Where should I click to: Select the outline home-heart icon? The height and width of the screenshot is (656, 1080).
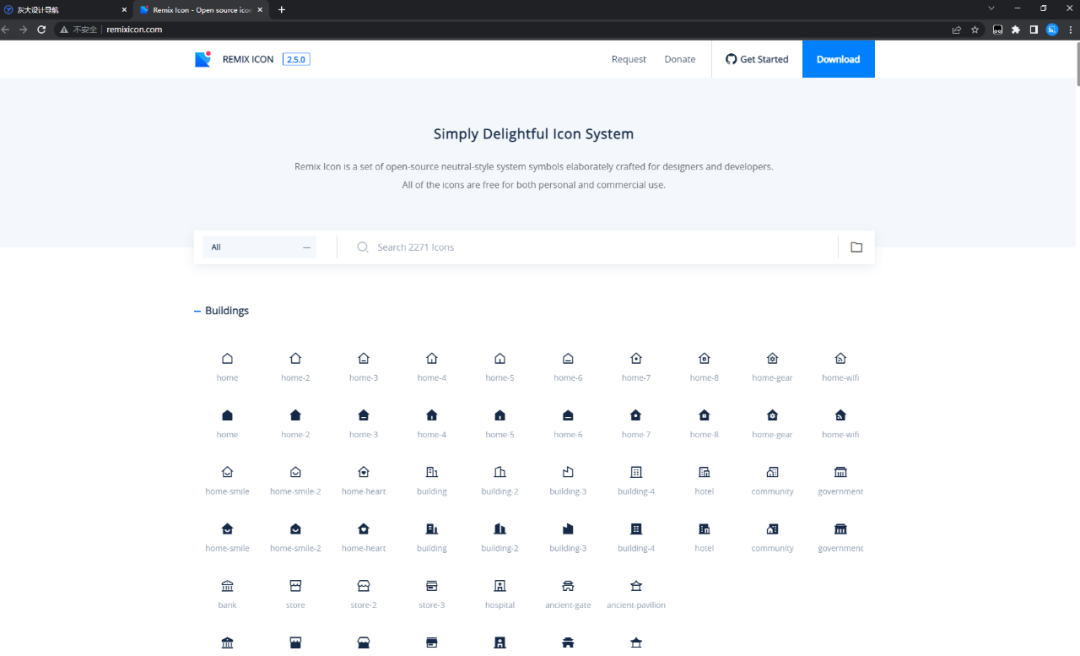tap(364, 472)
